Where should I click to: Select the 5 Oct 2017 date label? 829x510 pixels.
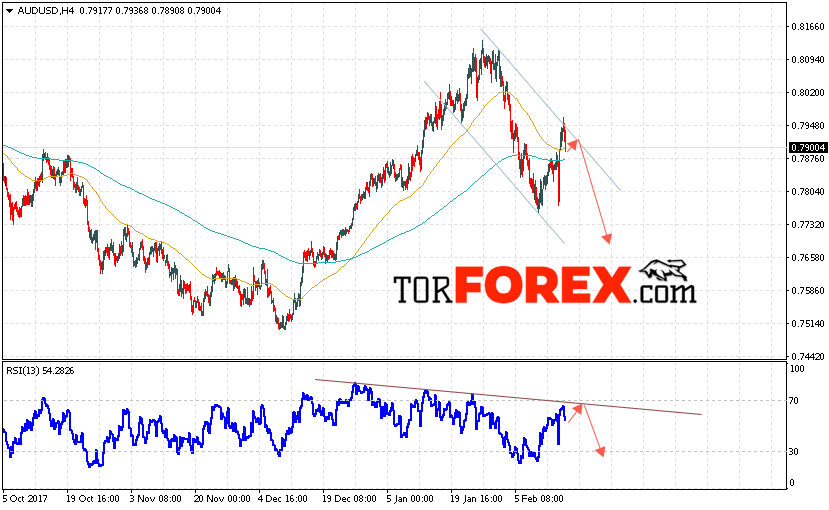pos(25,499)
